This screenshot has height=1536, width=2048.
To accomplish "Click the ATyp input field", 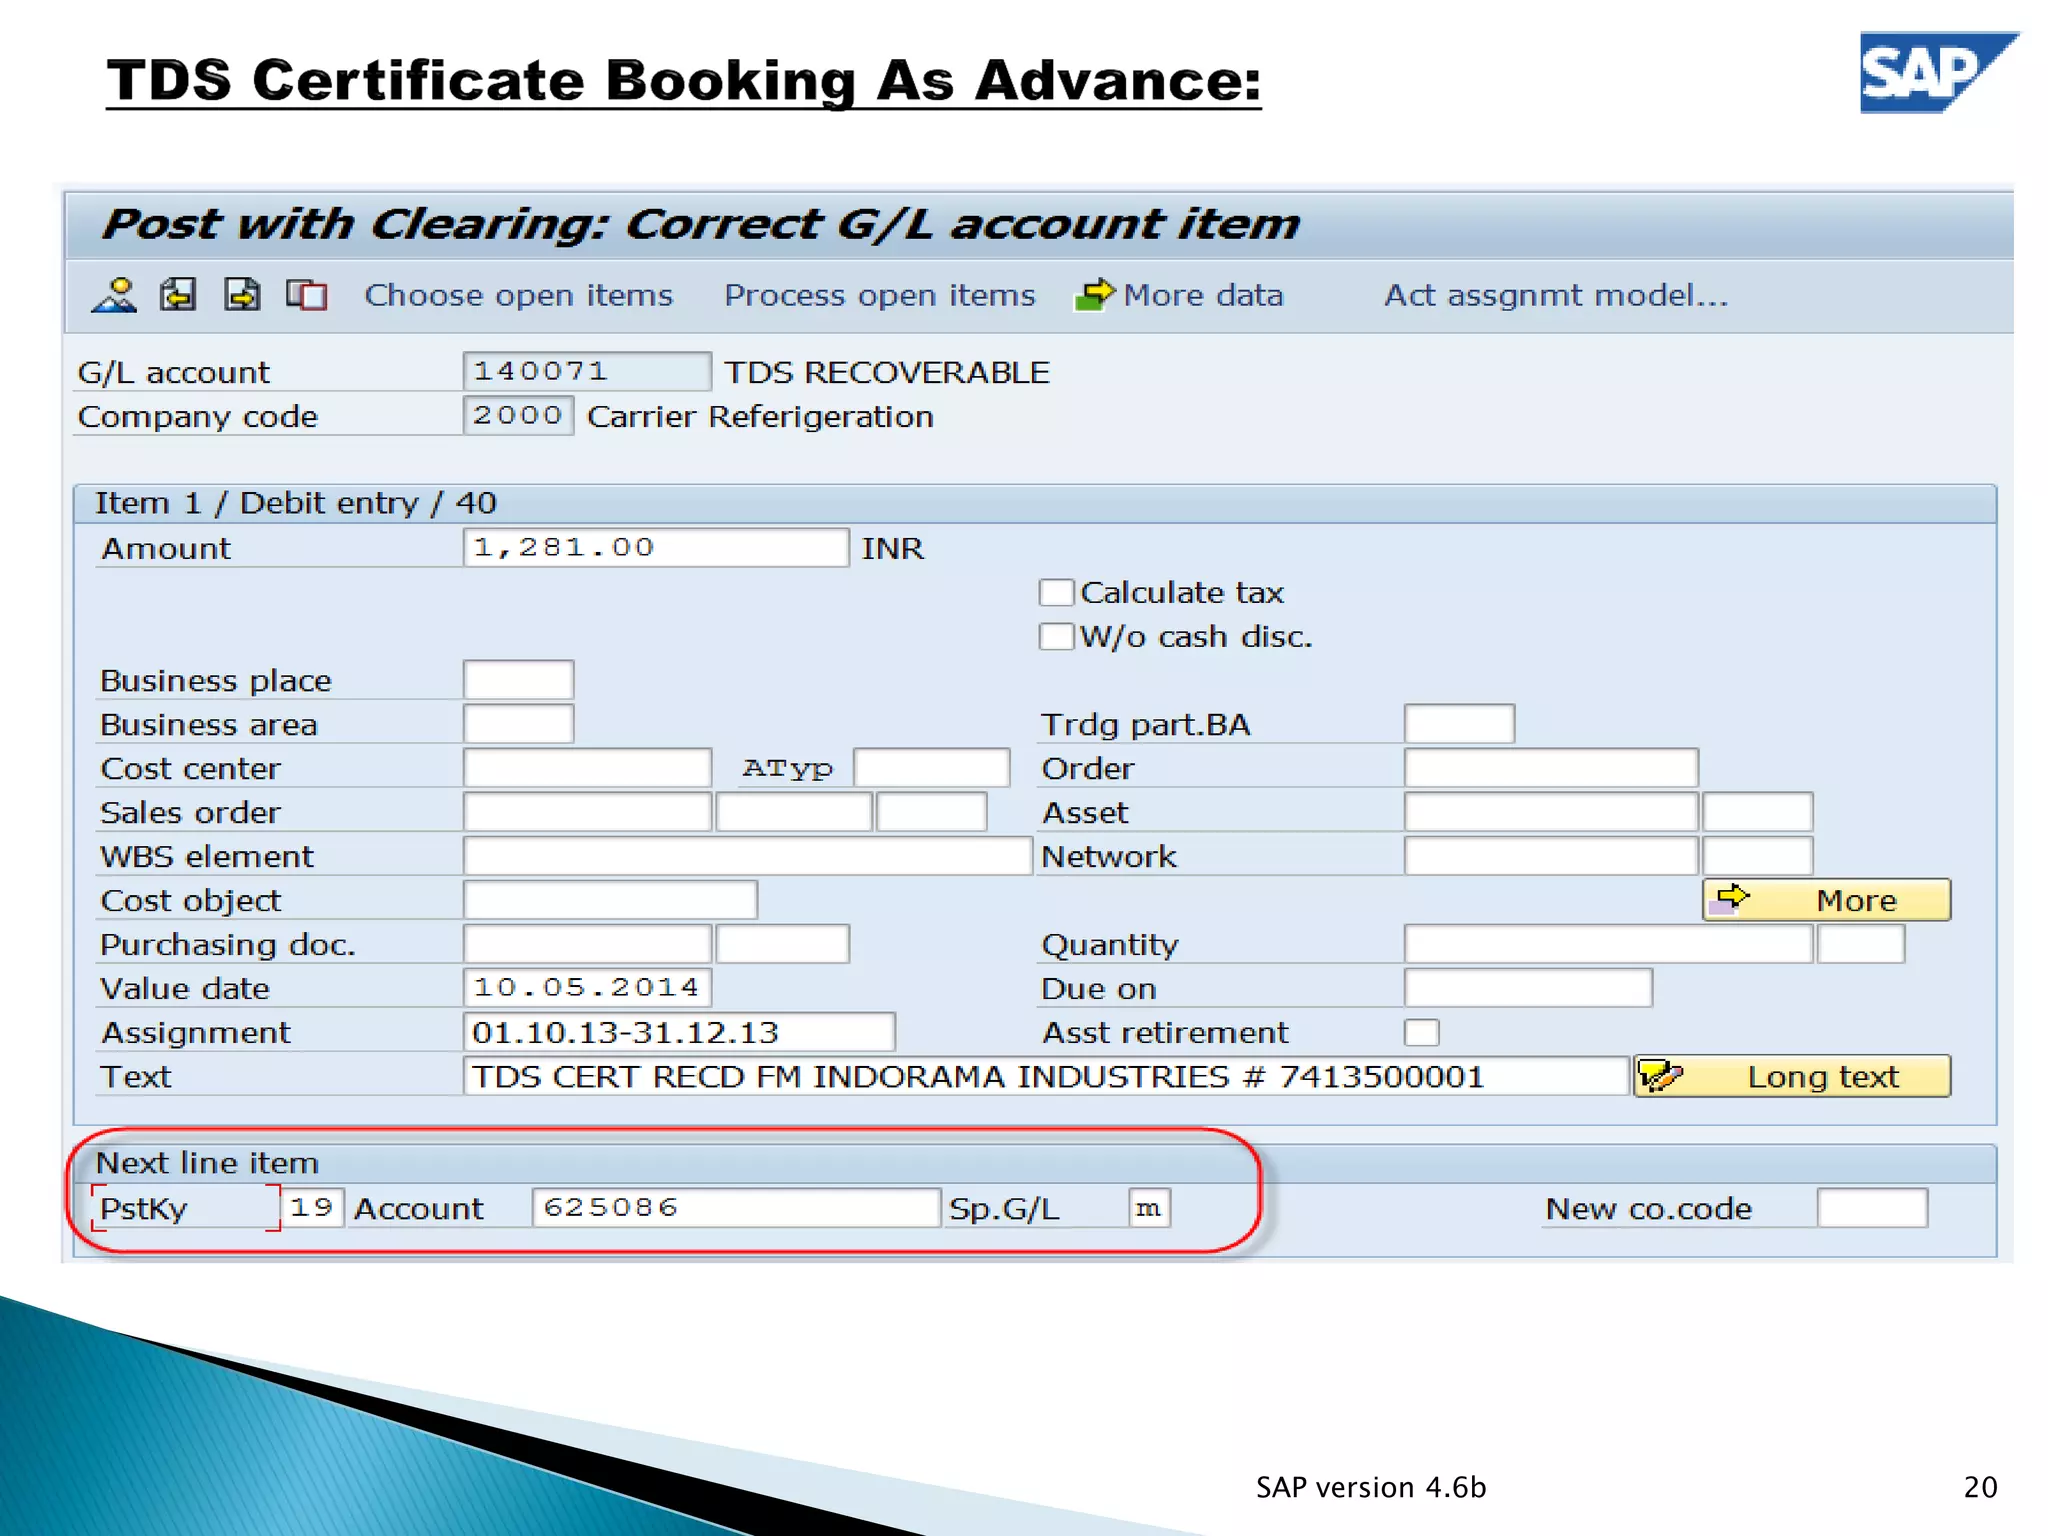I will (x=931, y=768).
